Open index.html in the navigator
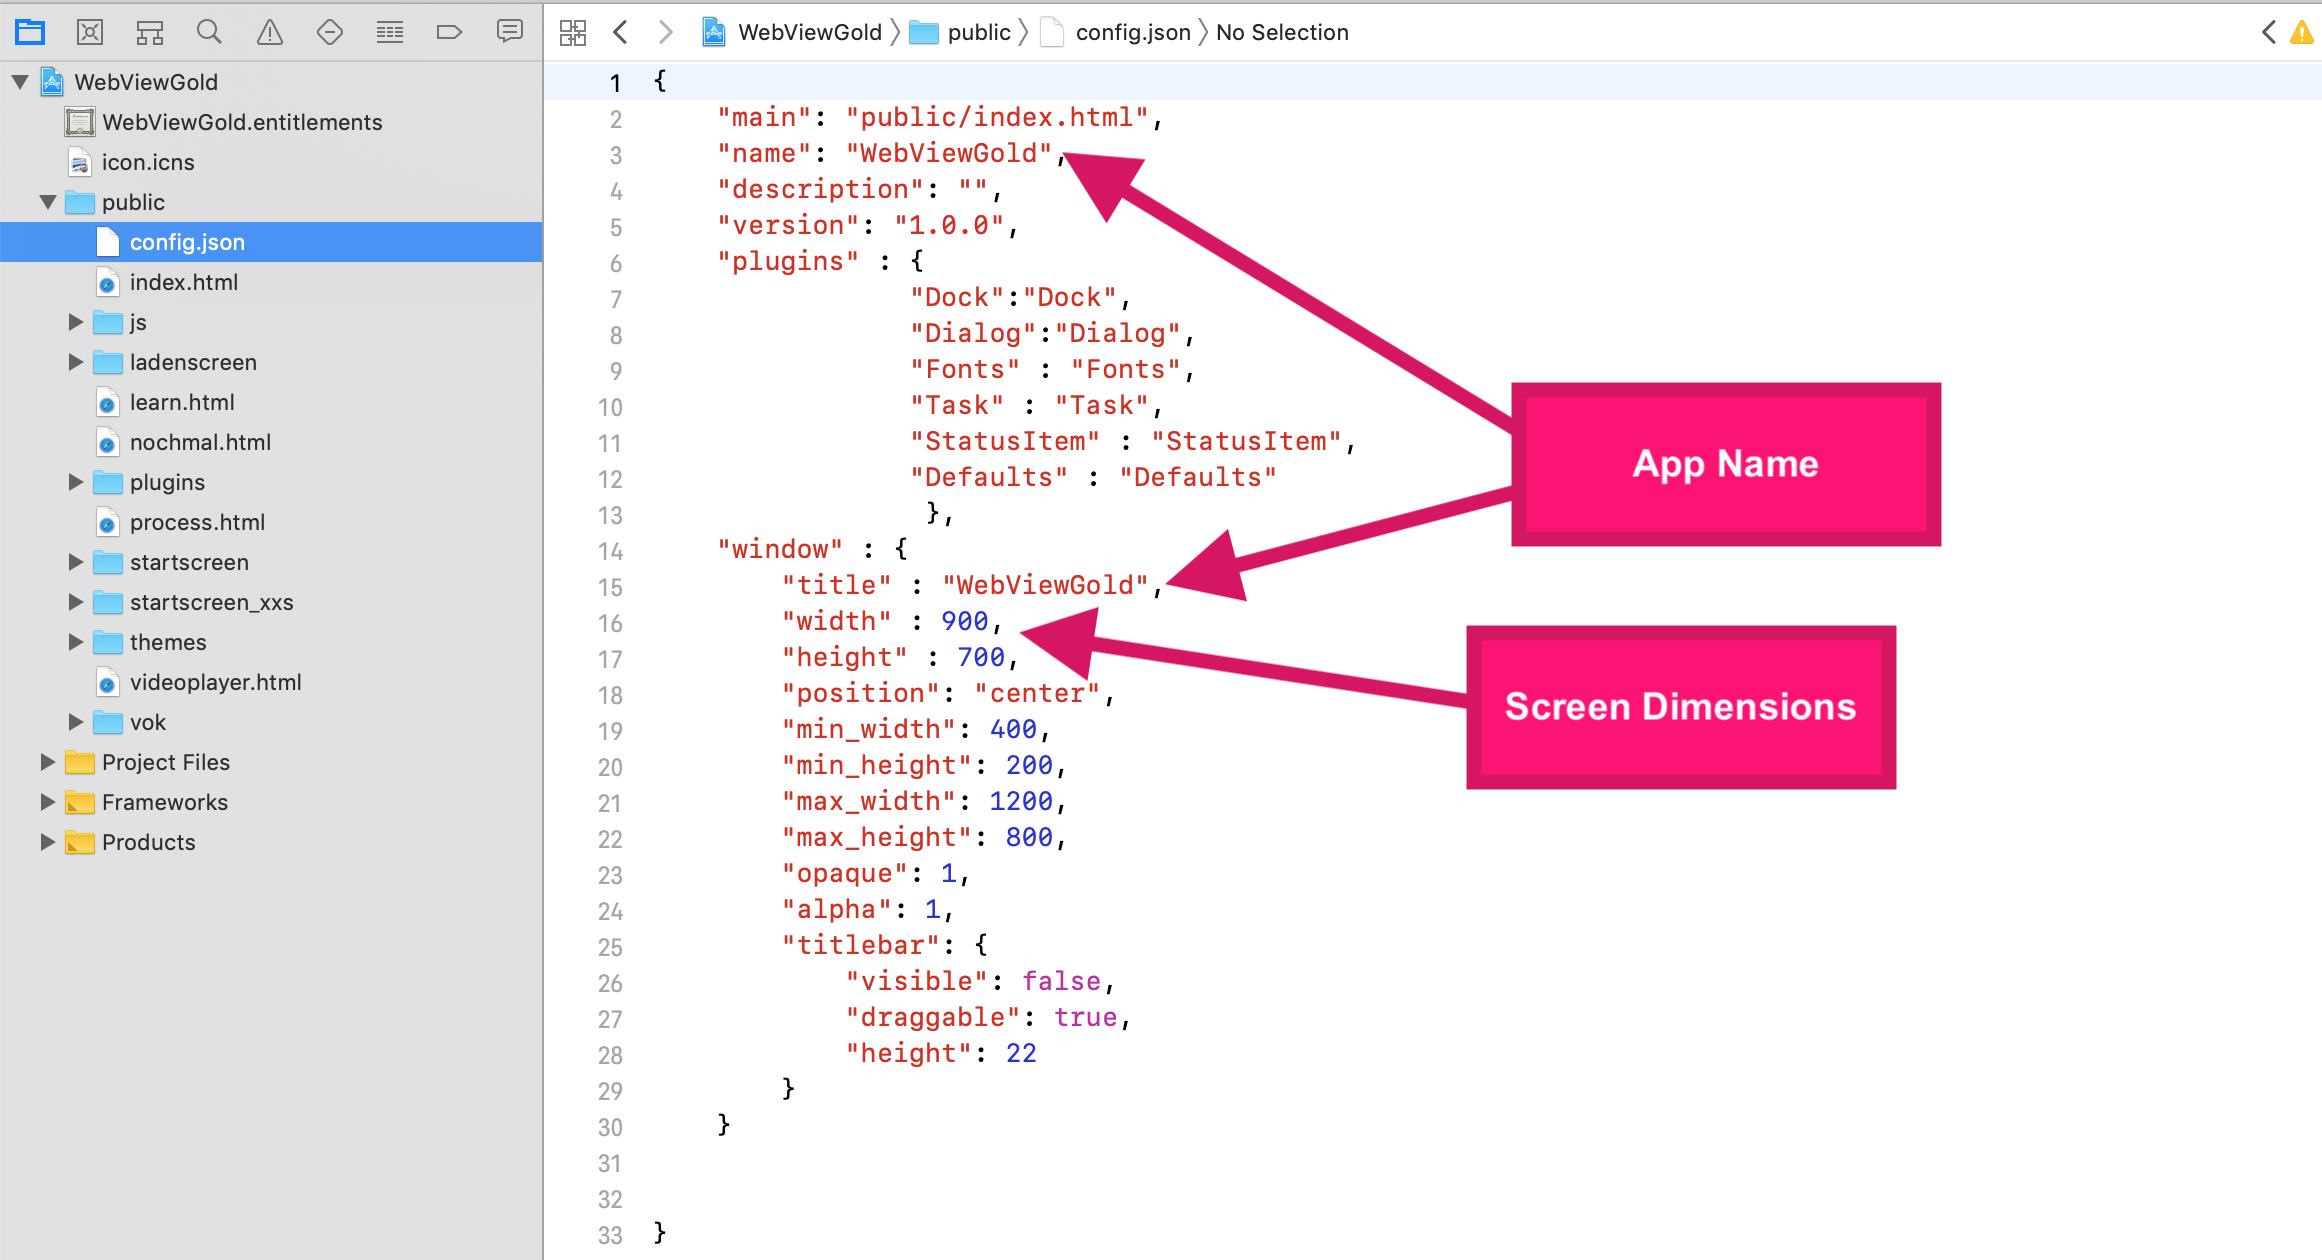This screenshot has width=2322, height=1260. 271,282
